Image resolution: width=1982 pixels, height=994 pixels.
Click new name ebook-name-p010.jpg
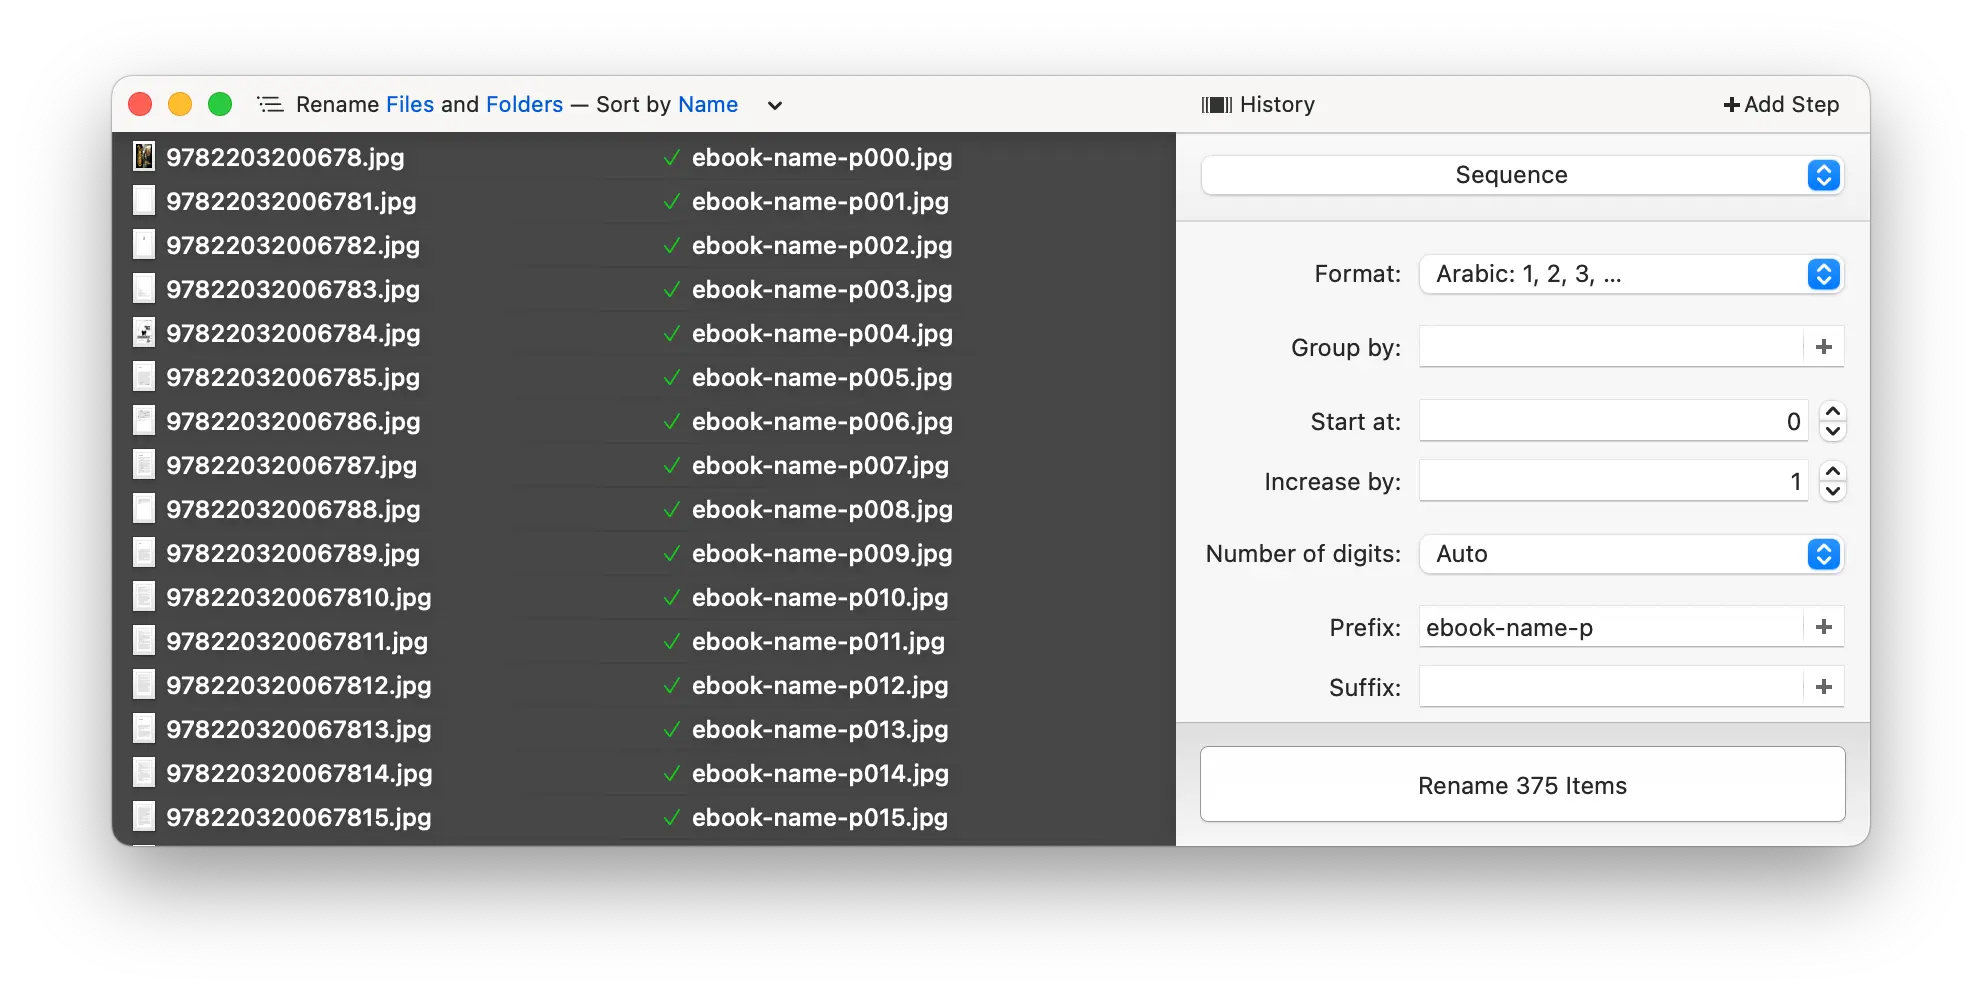820,597
